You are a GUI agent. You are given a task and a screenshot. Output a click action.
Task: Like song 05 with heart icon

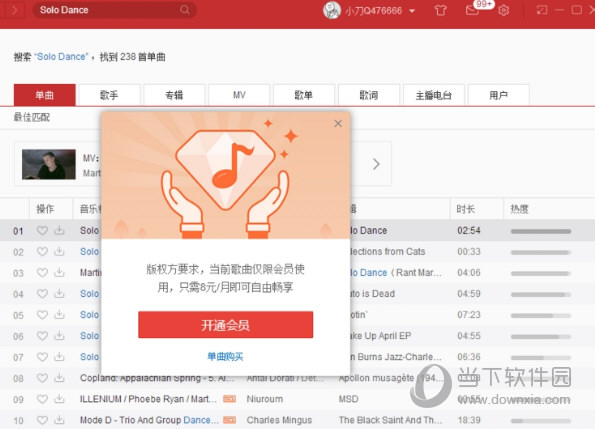click(x=42, y=314)
